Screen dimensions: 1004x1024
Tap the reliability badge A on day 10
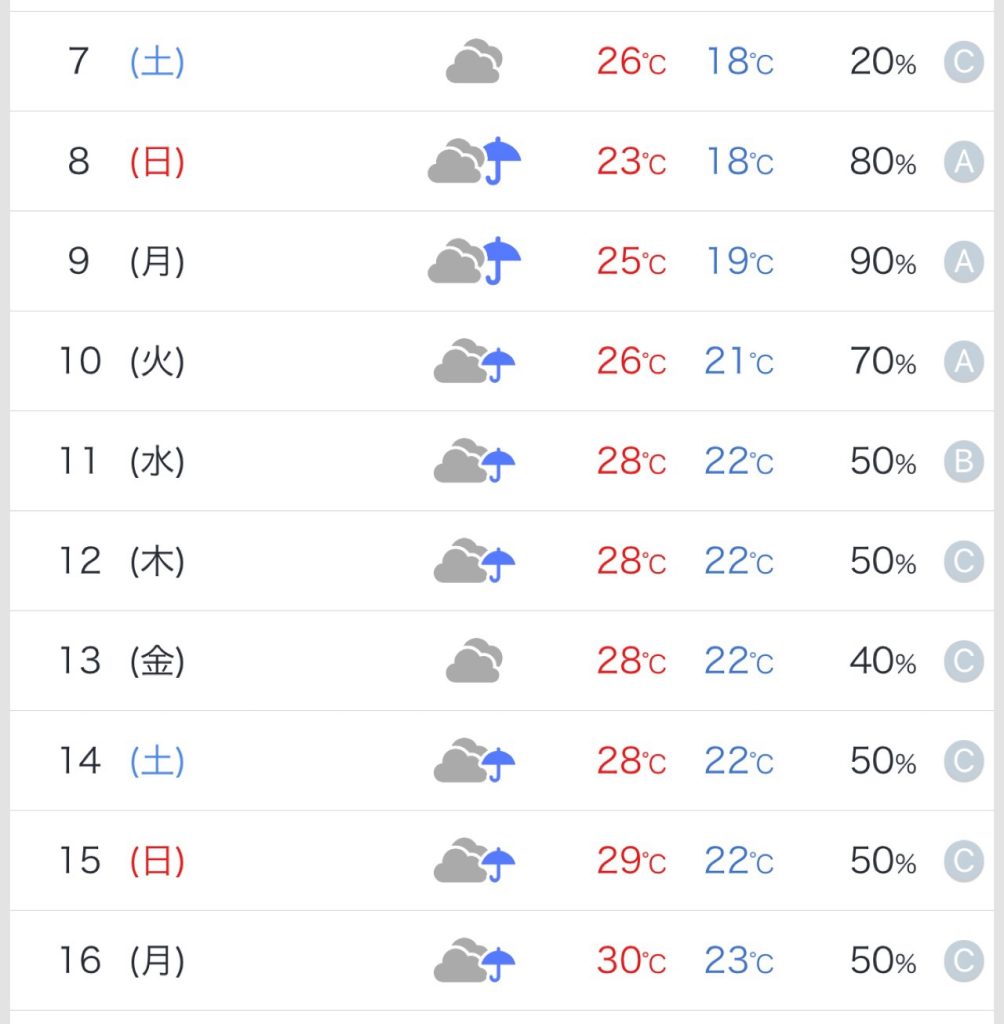pyautogui.click(x=964, y=361)
